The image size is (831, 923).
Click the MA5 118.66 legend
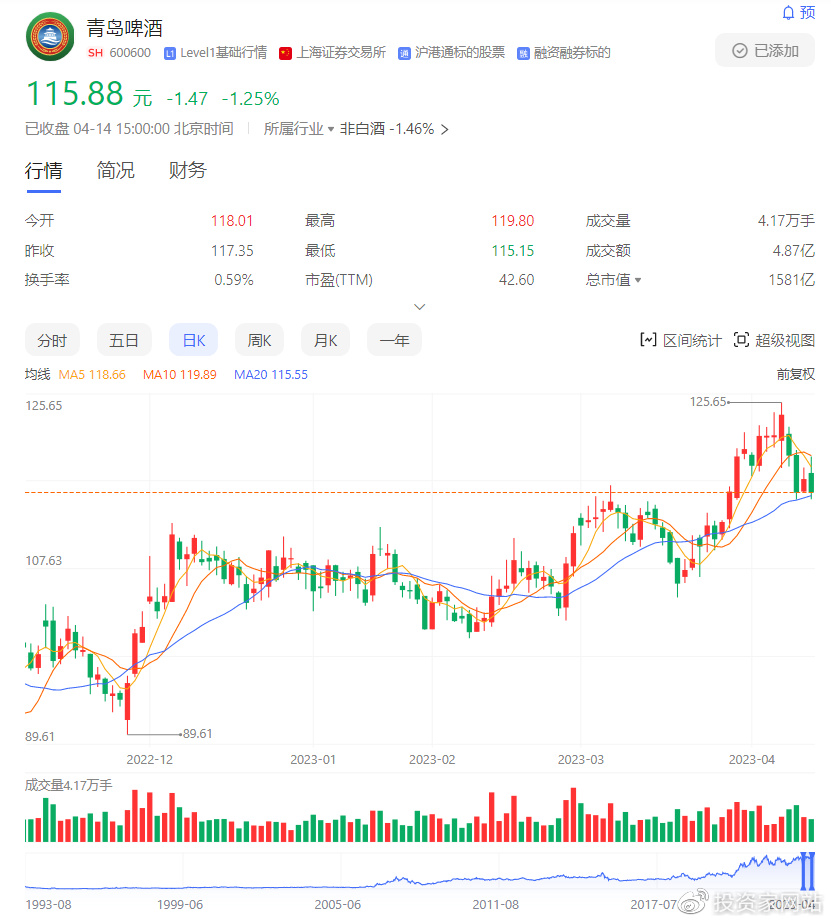click(92, 374)
